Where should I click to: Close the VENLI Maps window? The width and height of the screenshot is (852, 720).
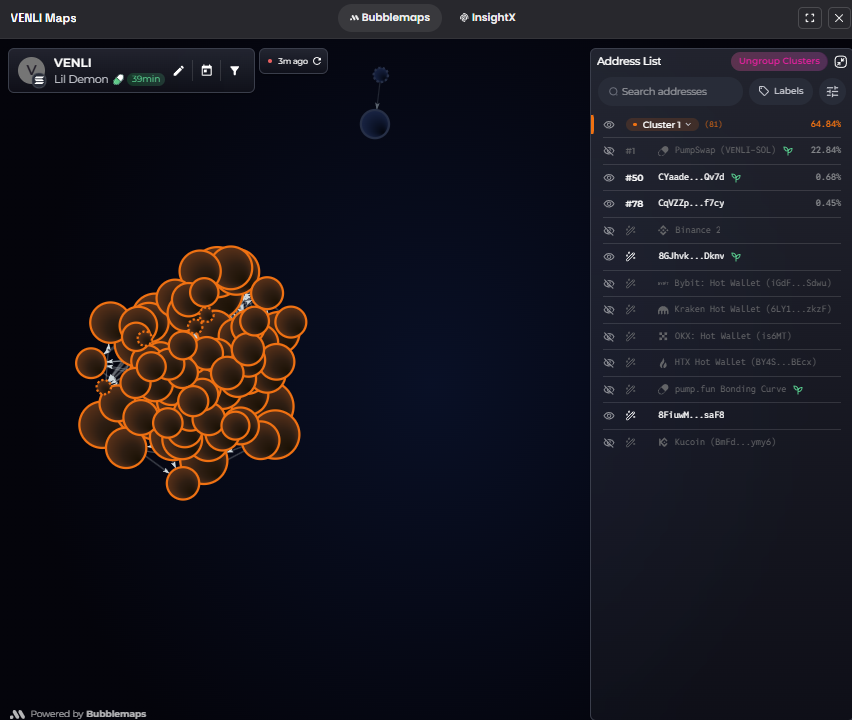tap(839, 18)
